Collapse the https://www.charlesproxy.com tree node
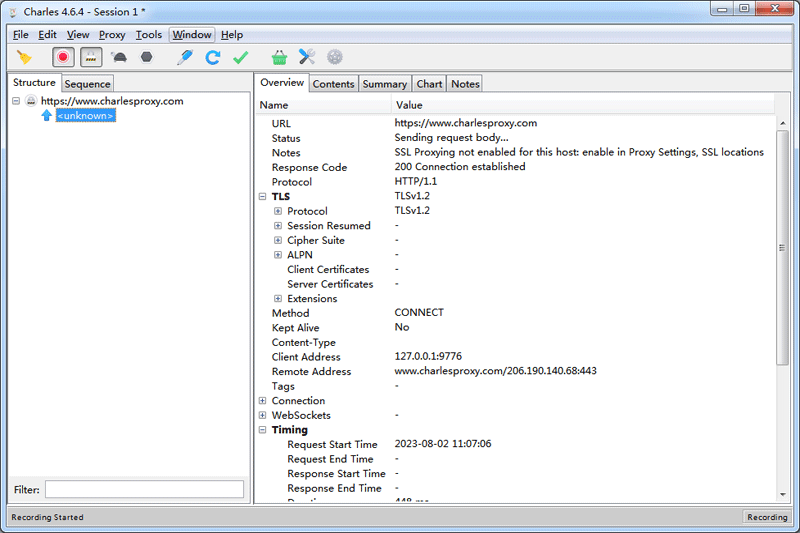The height and width of the screenshot is (533, 800). point(17,101)
